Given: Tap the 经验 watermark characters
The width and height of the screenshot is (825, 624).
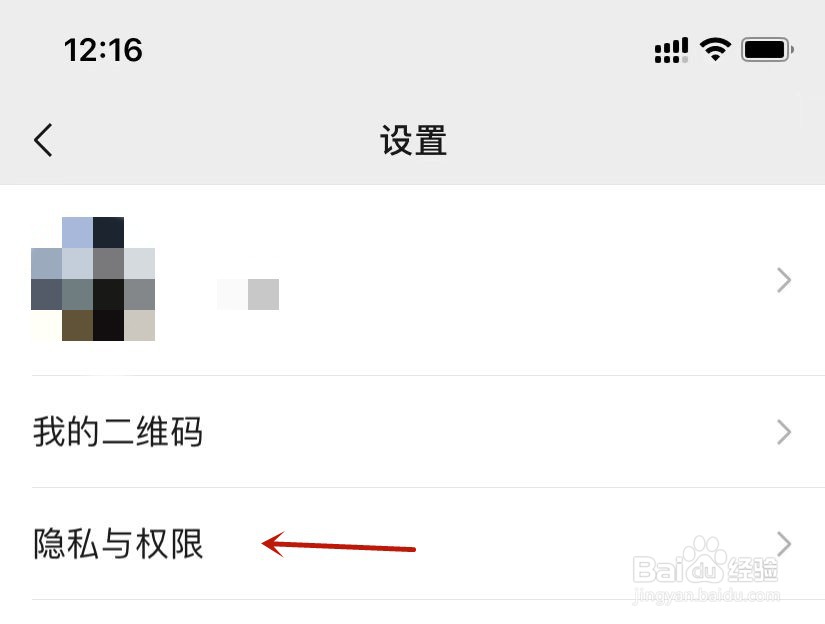Looking at the screenshot, I should tap(753, 570).
